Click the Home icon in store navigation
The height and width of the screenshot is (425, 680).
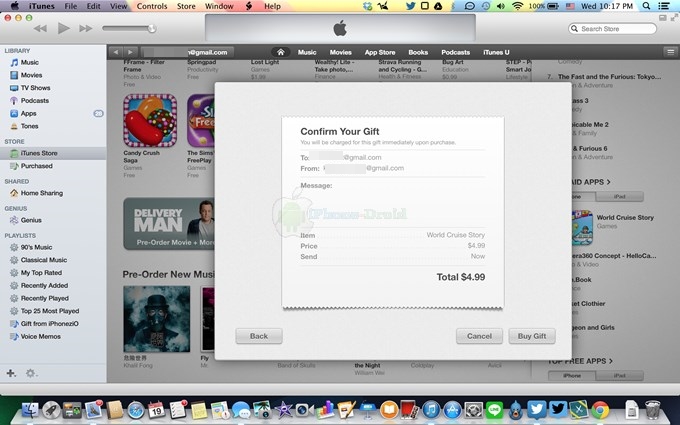point(281,52)
